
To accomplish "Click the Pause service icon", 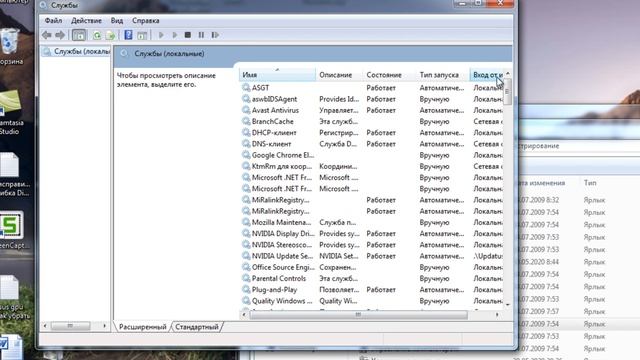I will (x=201, y=35).
